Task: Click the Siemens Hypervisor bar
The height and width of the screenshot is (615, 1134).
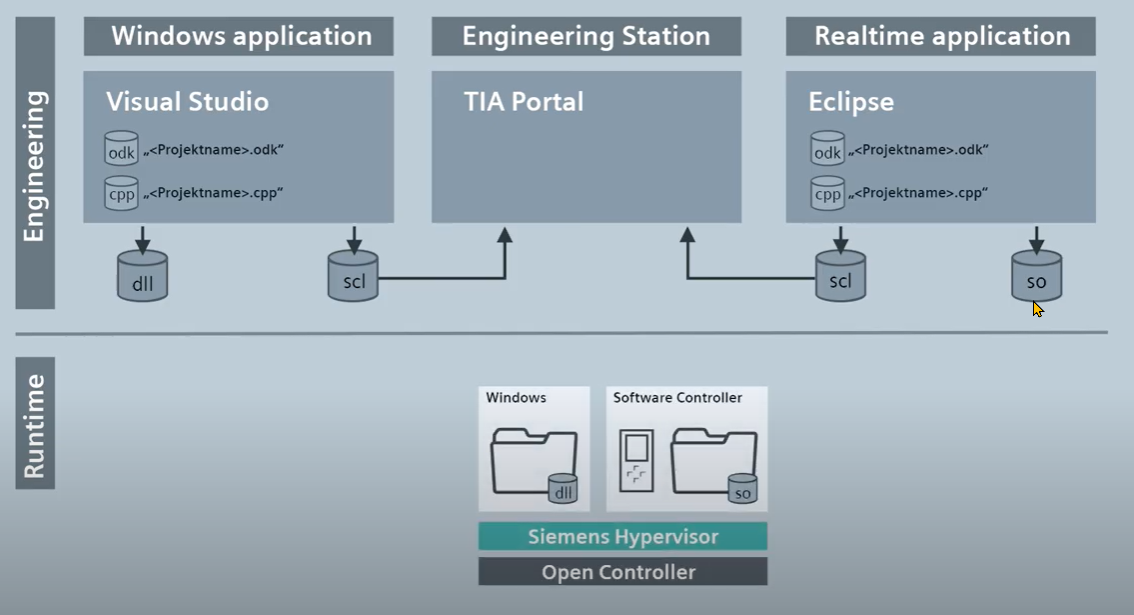Action: (x=623, y=536)
